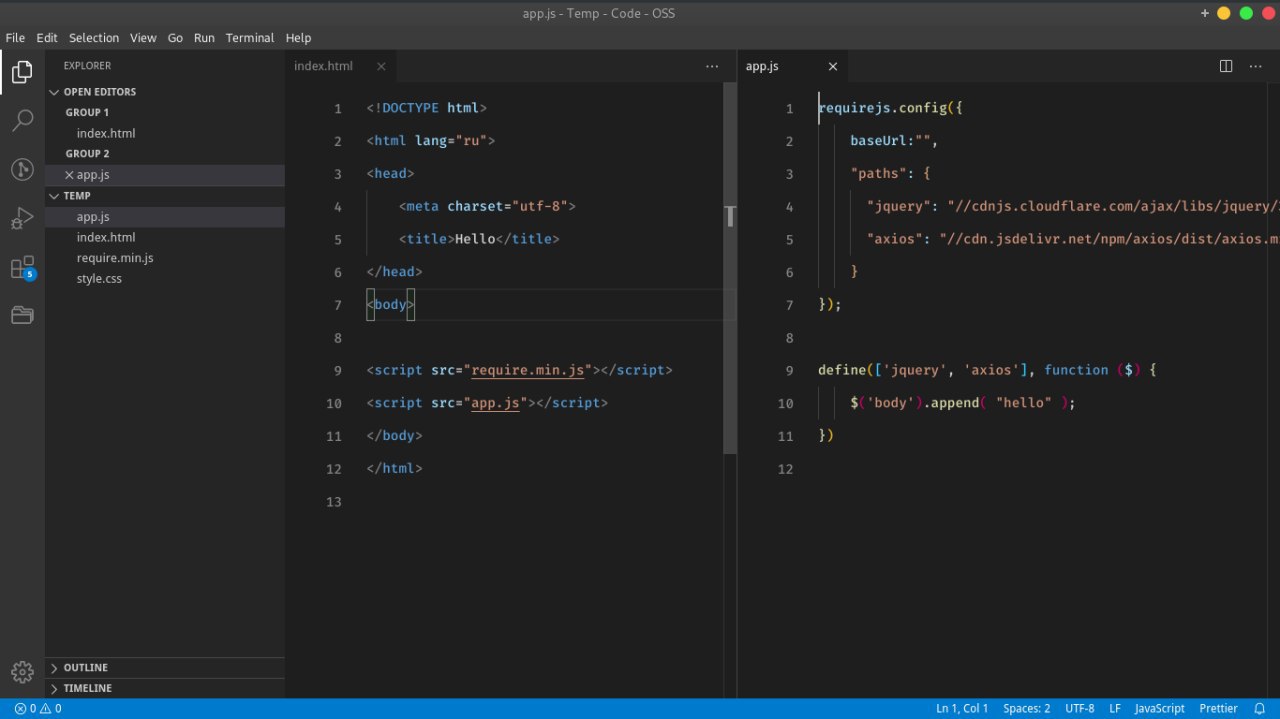The width and height of the screenshot is (1280, 719).
Task: Open more actions for index.html editor group
Action: [712, 66]
